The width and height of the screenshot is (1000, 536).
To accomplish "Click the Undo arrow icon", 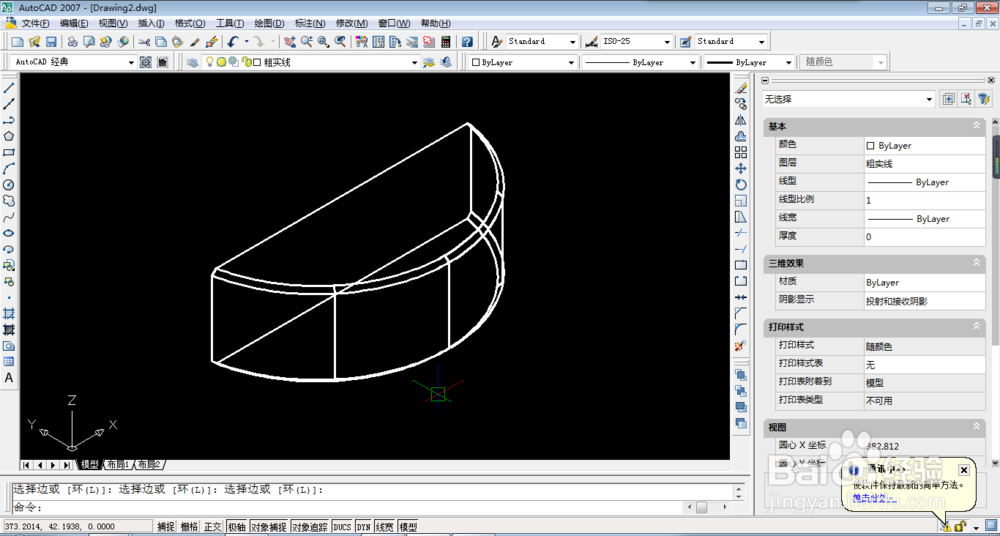I will pyautogui.click(x=233, y=41).
